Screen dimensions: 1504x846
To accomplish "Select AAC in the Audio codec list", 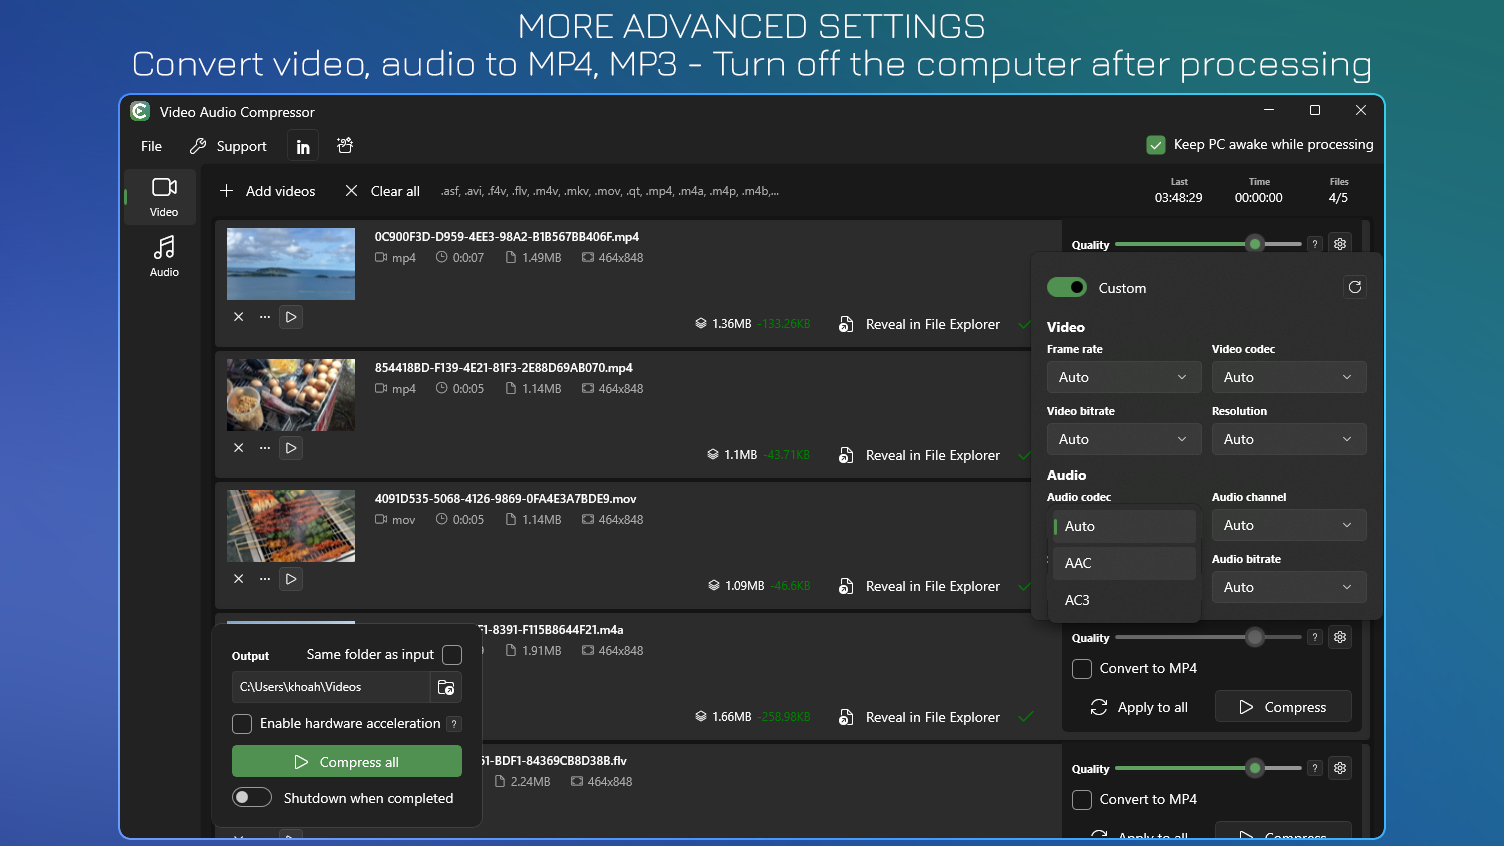I will (1124, 563).
